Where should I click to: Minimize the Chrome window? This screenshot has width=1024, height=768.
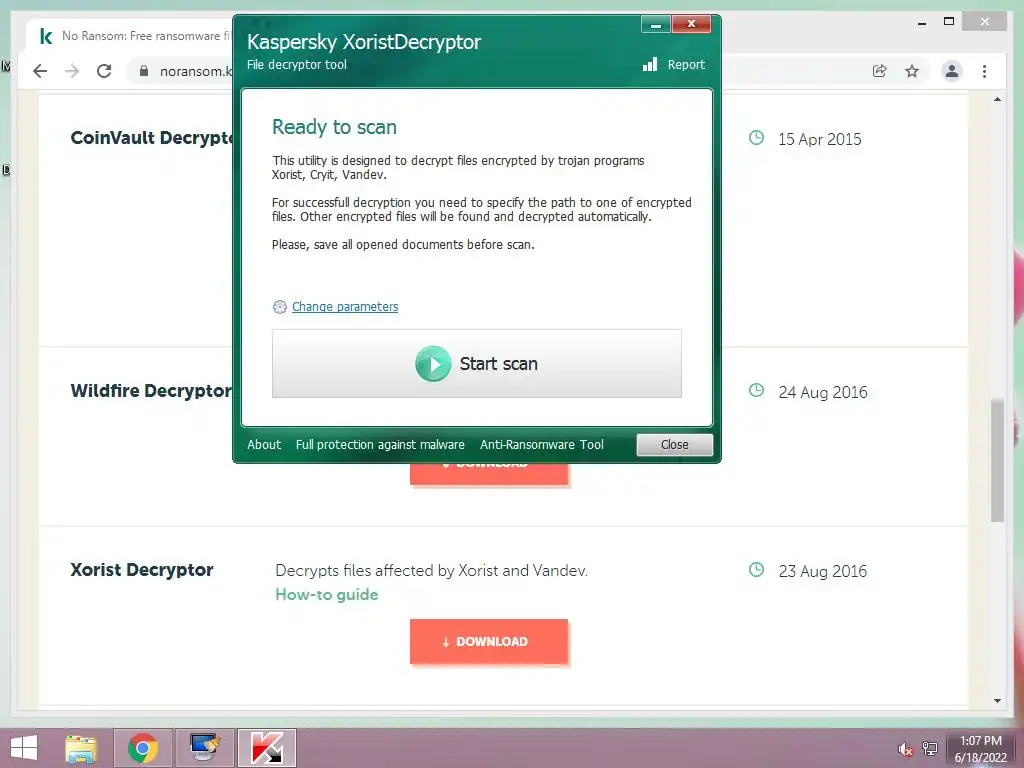click(922, 23)
